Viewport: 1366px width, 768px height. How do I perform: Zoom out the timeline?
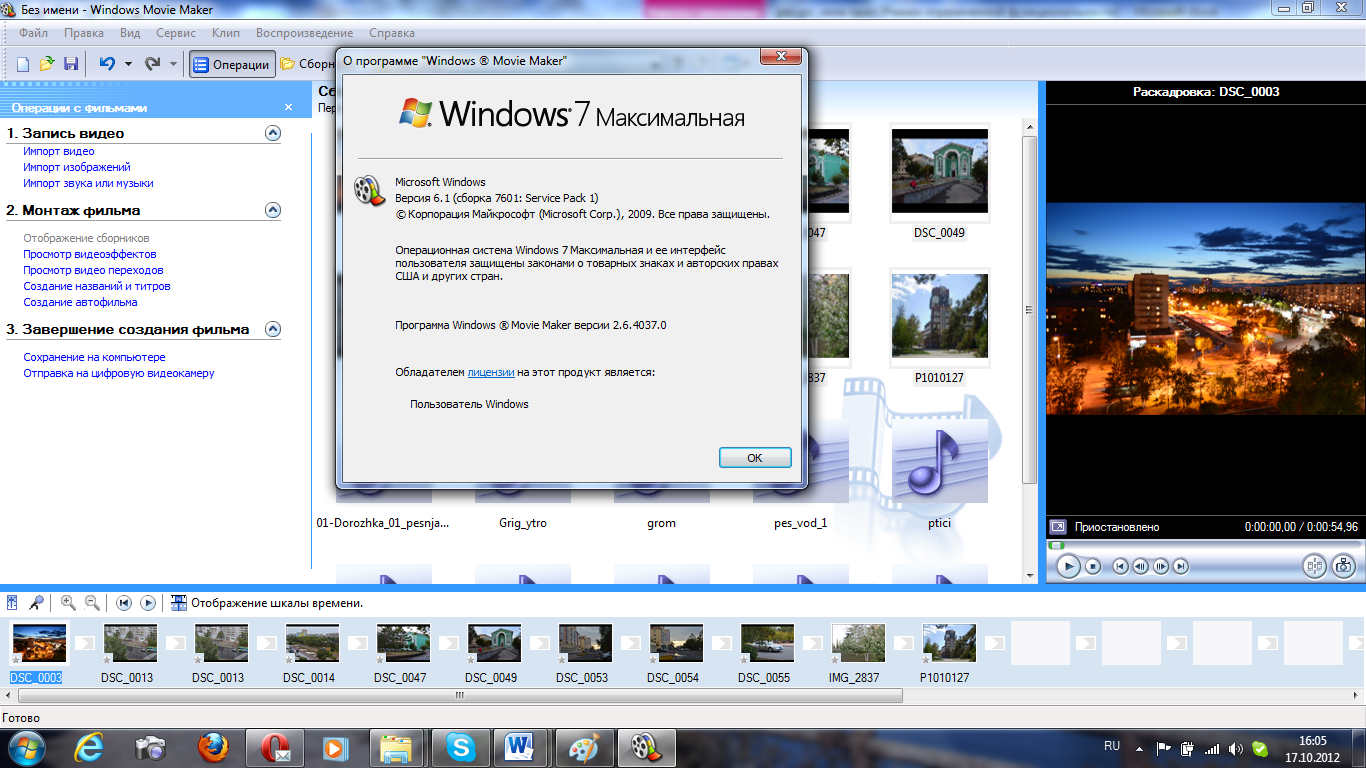(92, 603)
